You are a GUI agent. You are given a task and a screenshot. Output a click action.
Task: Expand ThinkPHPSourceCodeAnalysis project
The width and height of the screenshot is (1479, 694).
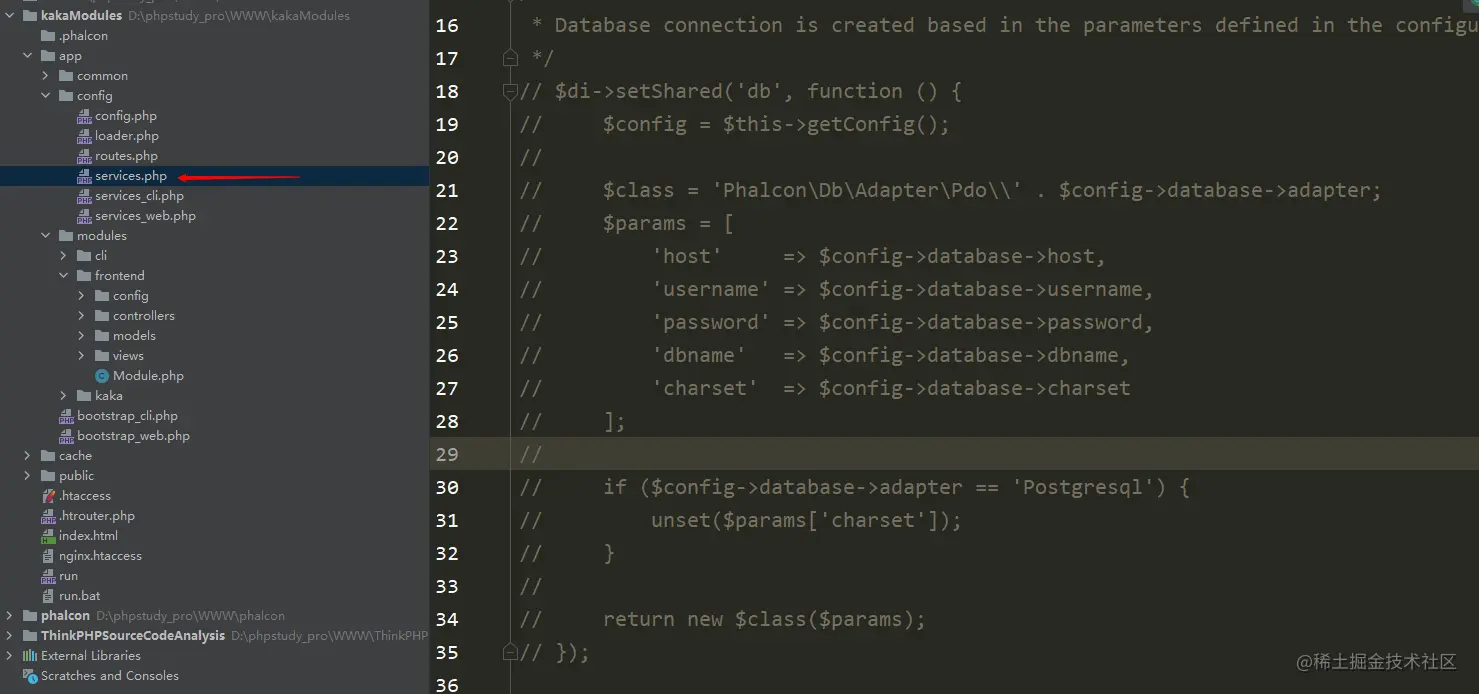click(10, 636)
